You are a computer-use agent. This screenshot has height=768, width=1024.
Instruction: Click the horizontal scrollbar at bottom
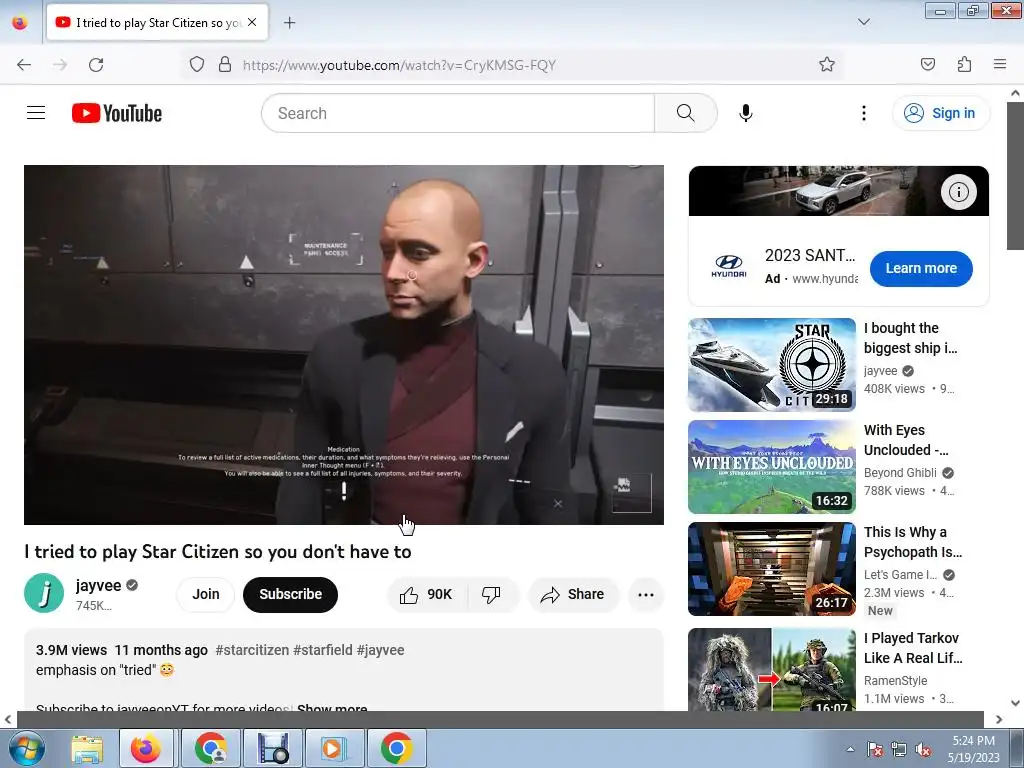(500, 719)
